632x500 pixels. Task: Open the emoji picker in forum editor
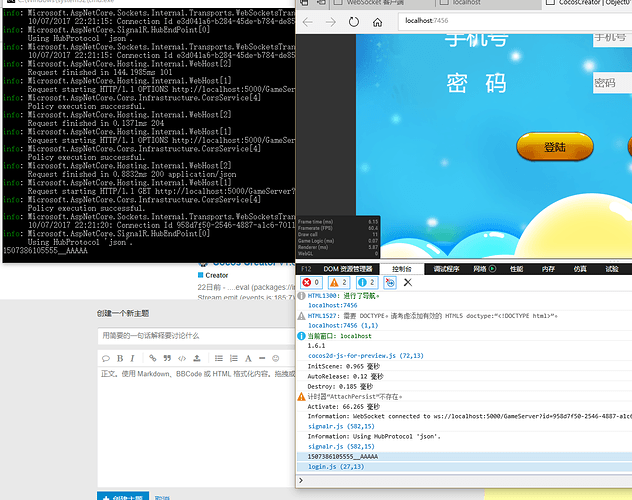point(276,358)
